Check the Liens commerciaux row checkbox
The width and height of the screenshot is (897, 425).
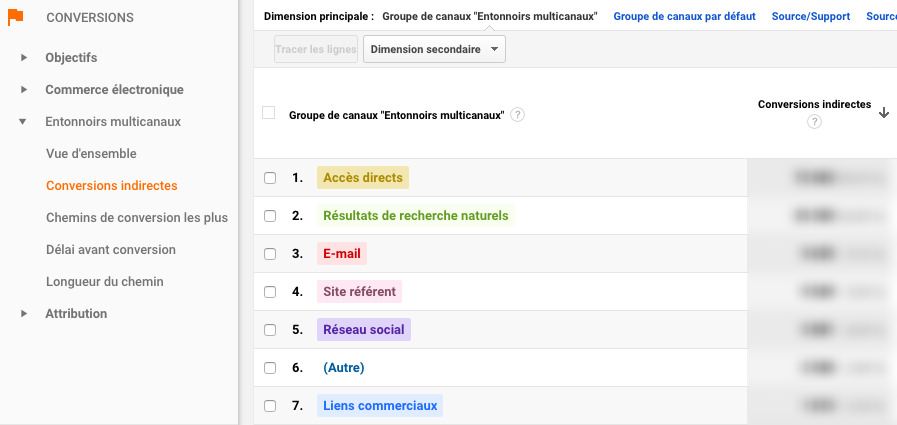[x=270, y=406]
